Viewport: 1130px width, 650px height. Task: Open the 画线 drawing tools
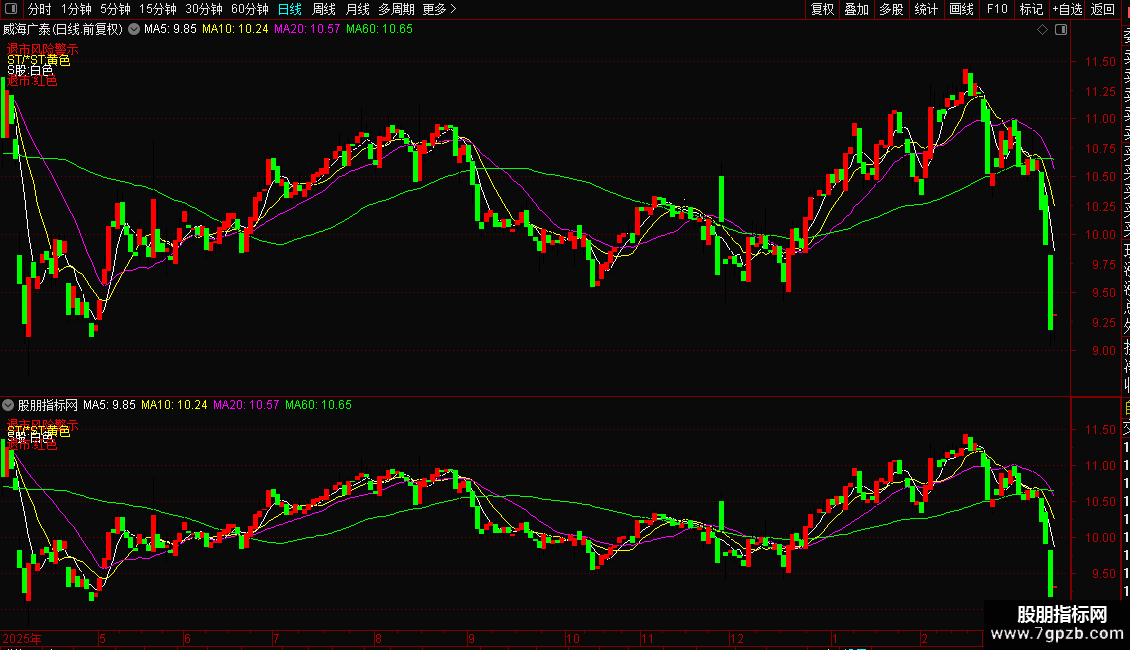tap(961, 9)
